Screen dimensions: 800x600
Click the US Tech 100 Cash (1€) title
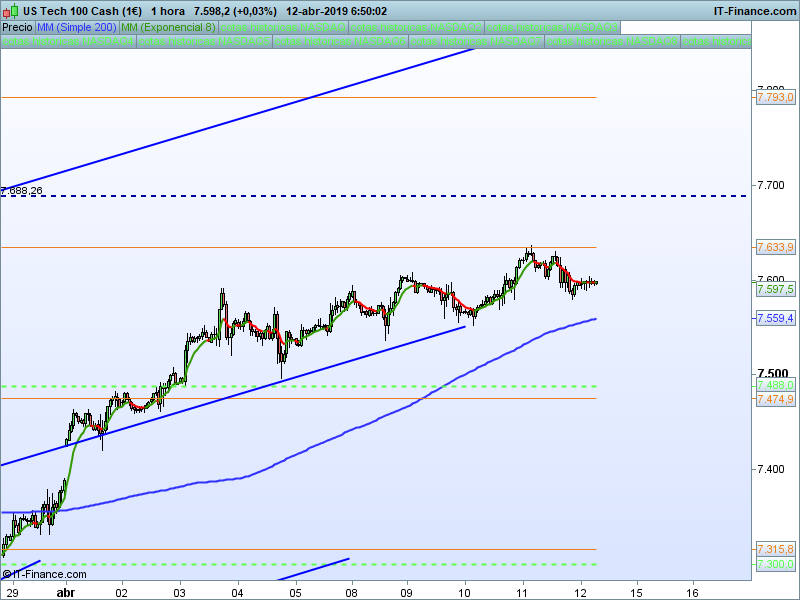pos(82,11)
